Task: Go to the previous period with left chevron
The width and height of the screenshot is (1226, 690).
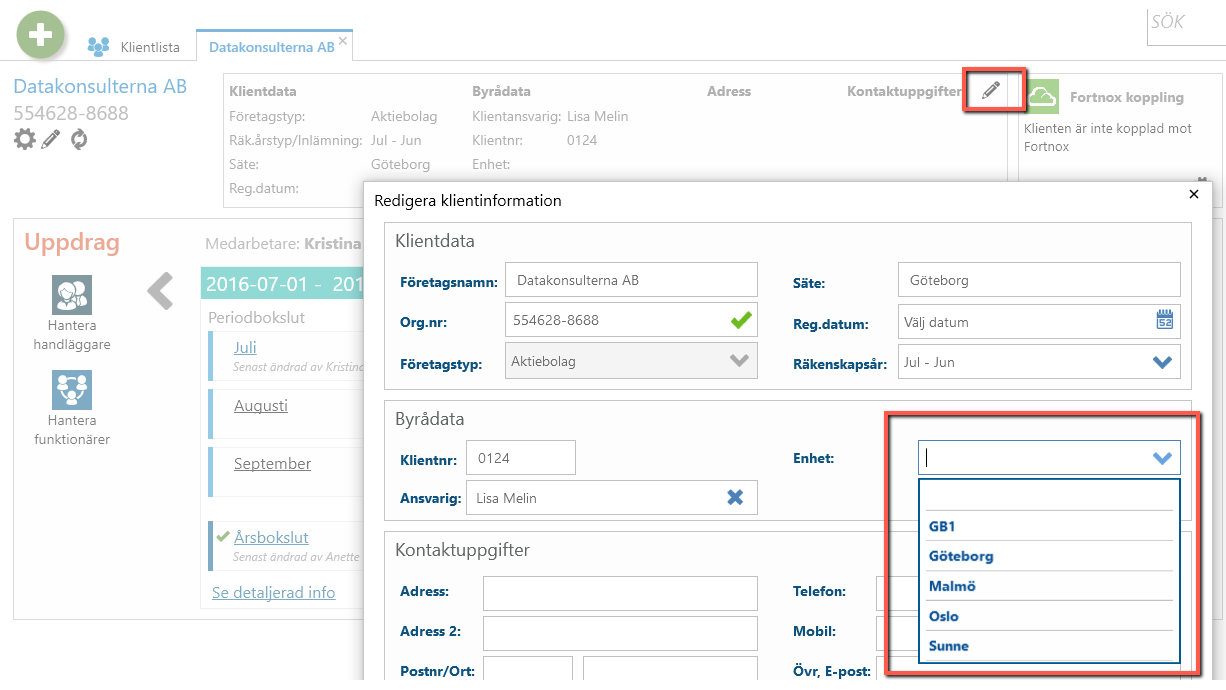Action: 161,290
